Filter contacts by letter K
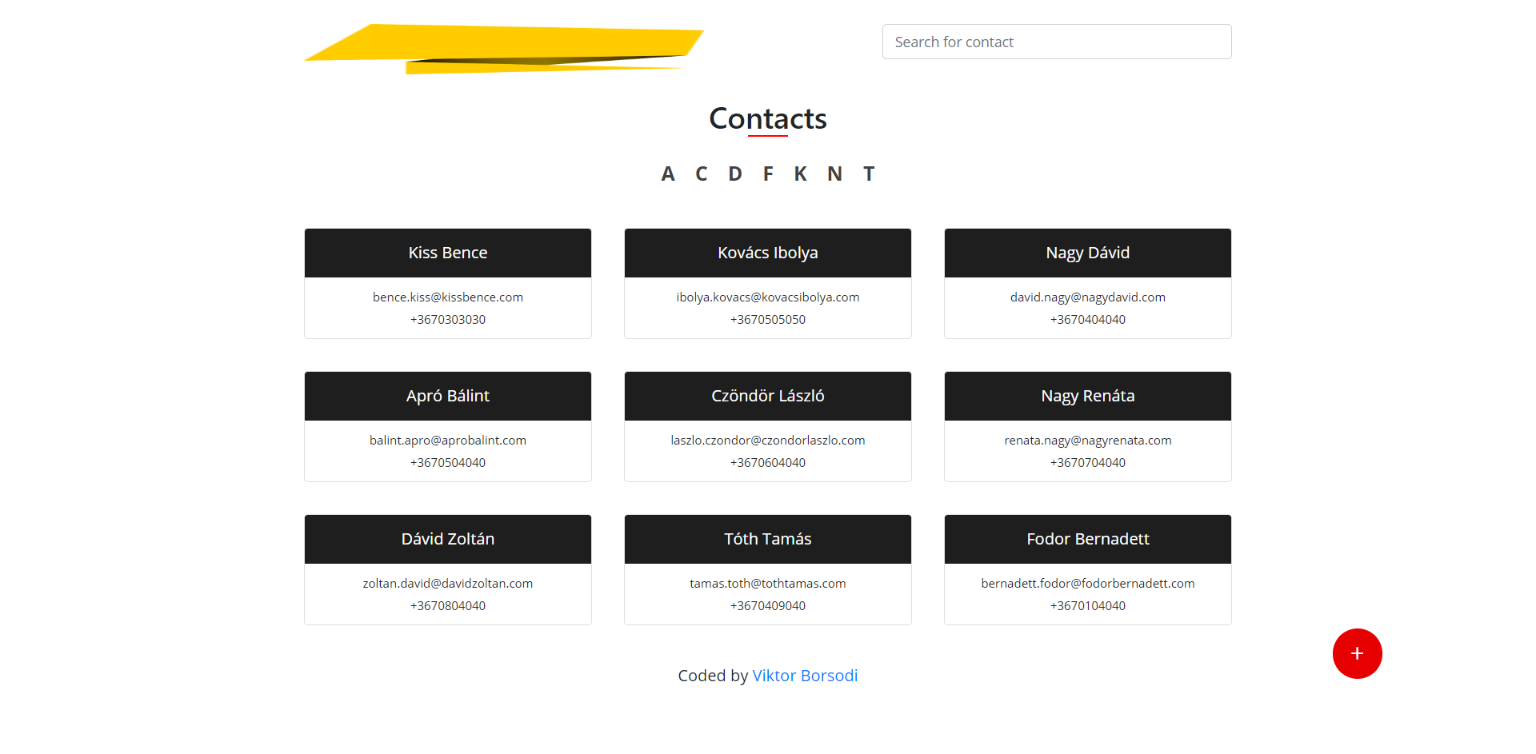 pyautogui.click(x=800, y=174)
